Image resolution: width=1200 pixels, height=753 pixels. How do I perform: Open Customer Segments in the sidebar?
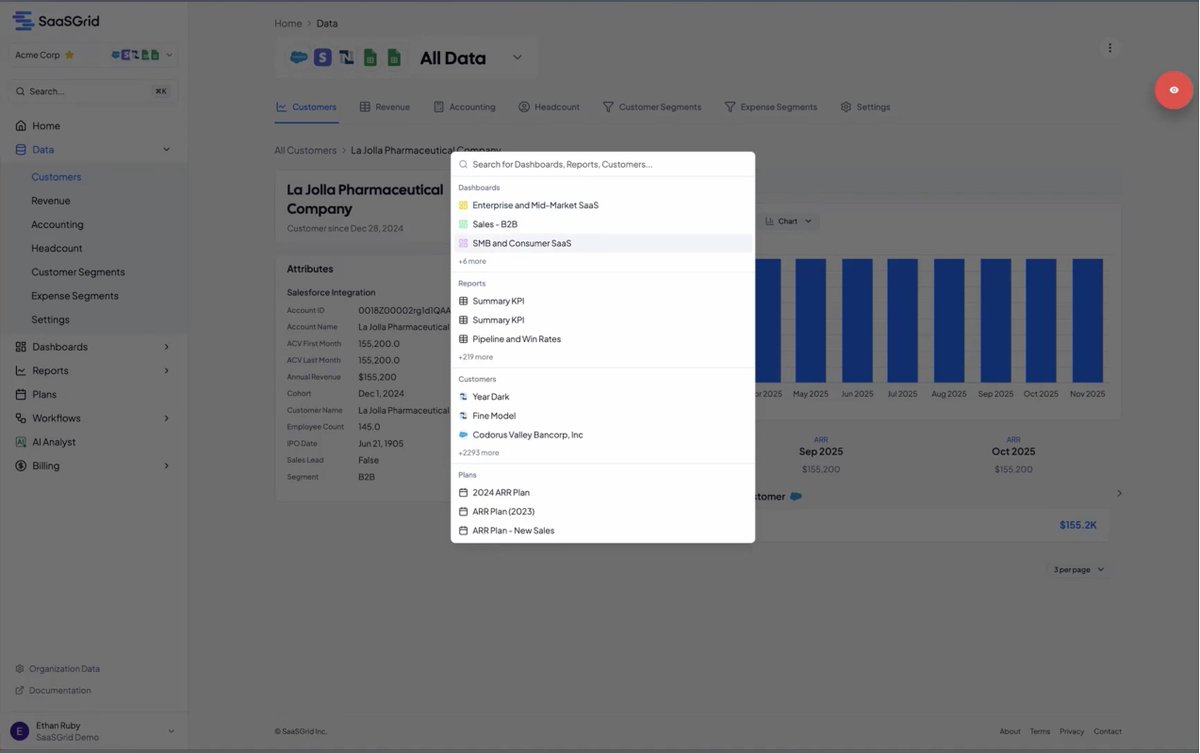click(x=78, y=272)
